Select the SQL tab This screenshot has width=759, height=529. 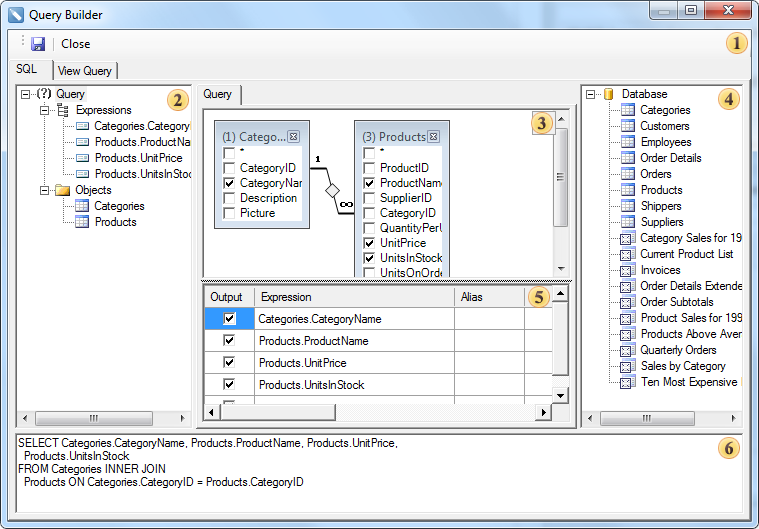click(x=27, y=69)
